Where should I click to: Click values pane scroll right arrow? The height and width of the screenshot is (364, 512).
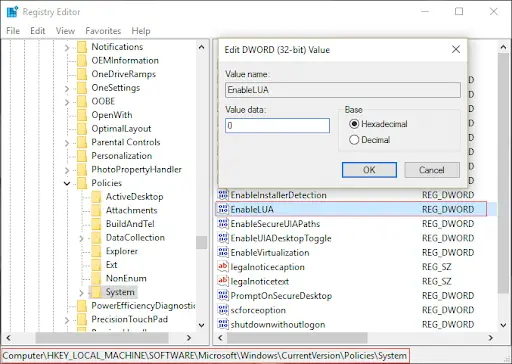[x=491, y=338]
